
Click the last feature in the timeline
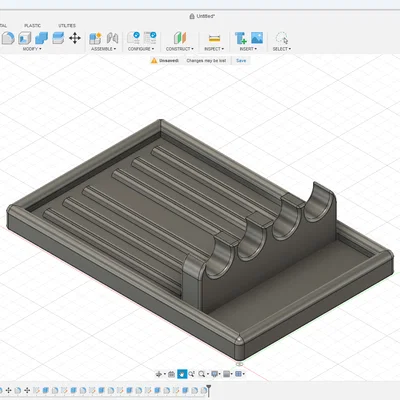pyautogui.click(x=203, y=390)
